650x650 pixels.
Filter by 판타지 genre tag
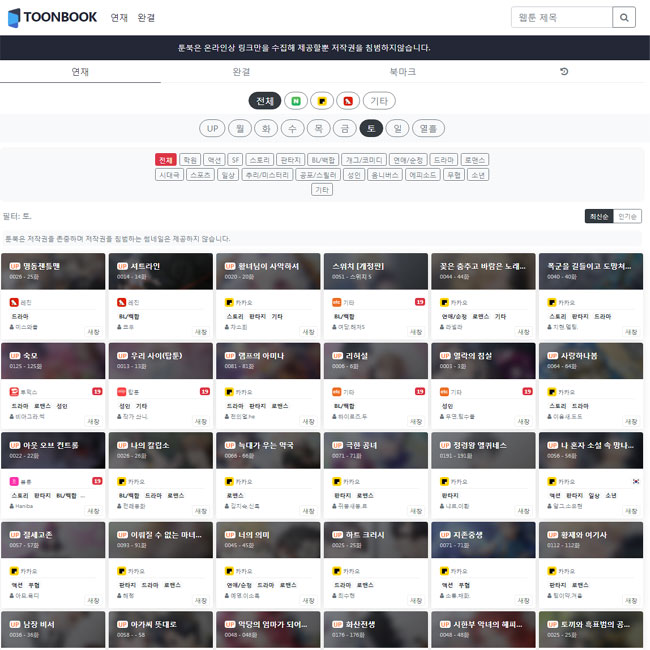click(290, 160)
